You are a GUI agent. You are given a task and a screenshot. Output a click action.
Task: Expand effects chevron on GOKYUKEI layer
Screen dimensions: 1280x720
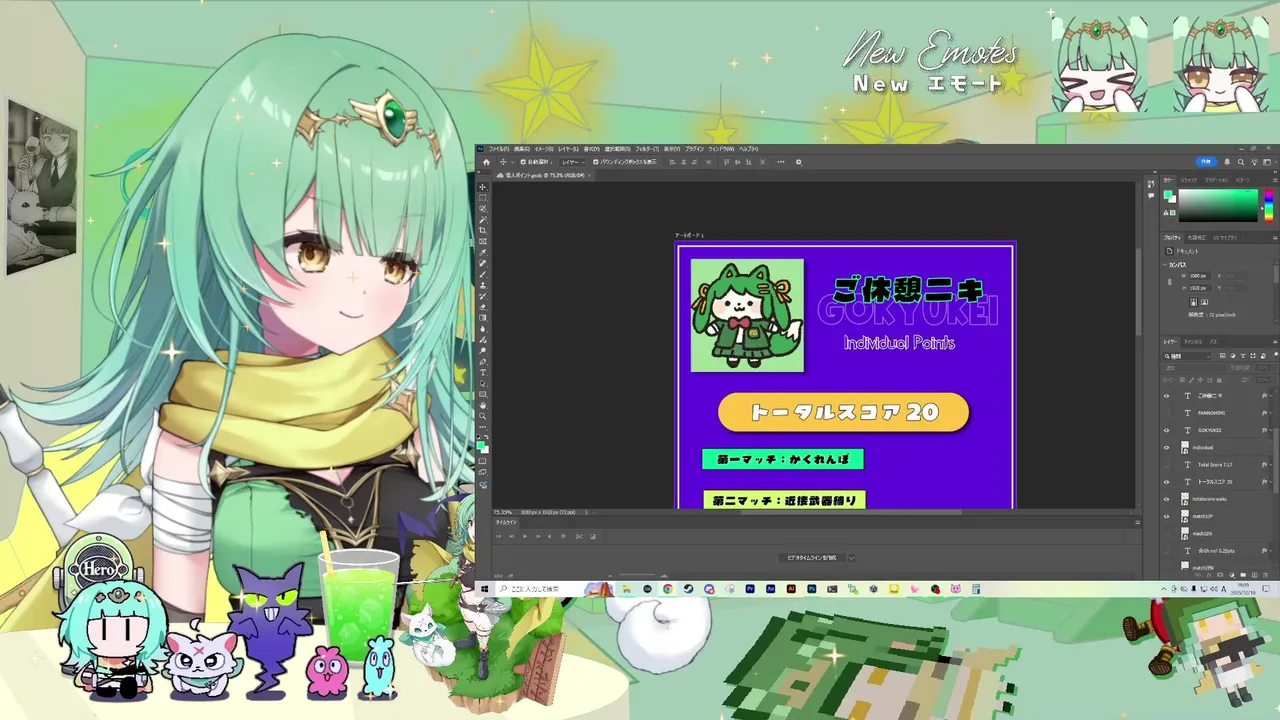pos(1271,430)
